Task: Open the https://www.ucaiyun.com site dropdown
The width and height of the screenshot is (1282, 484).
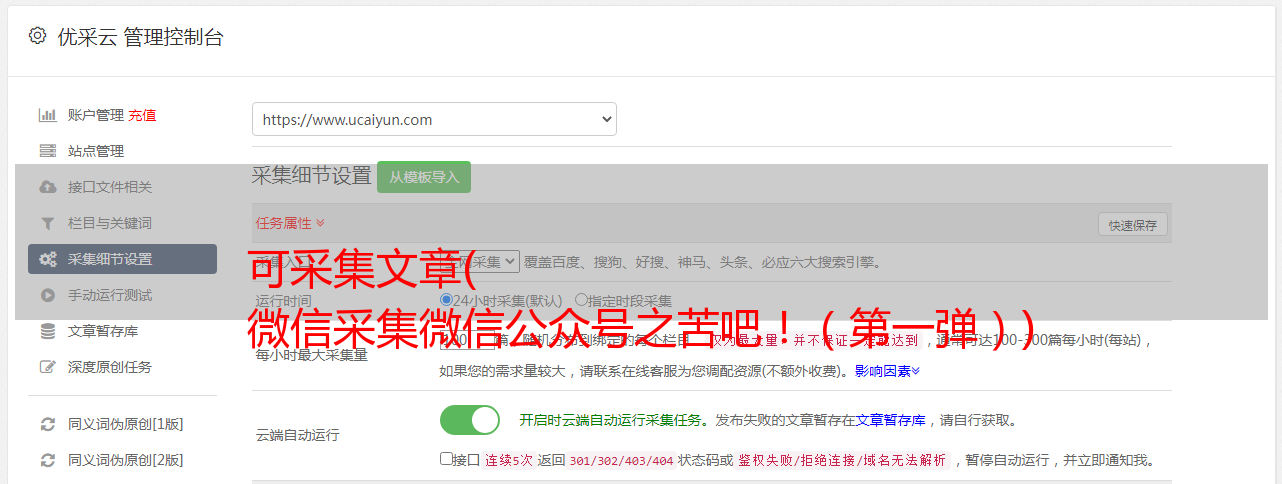Action: pos(434,119)
